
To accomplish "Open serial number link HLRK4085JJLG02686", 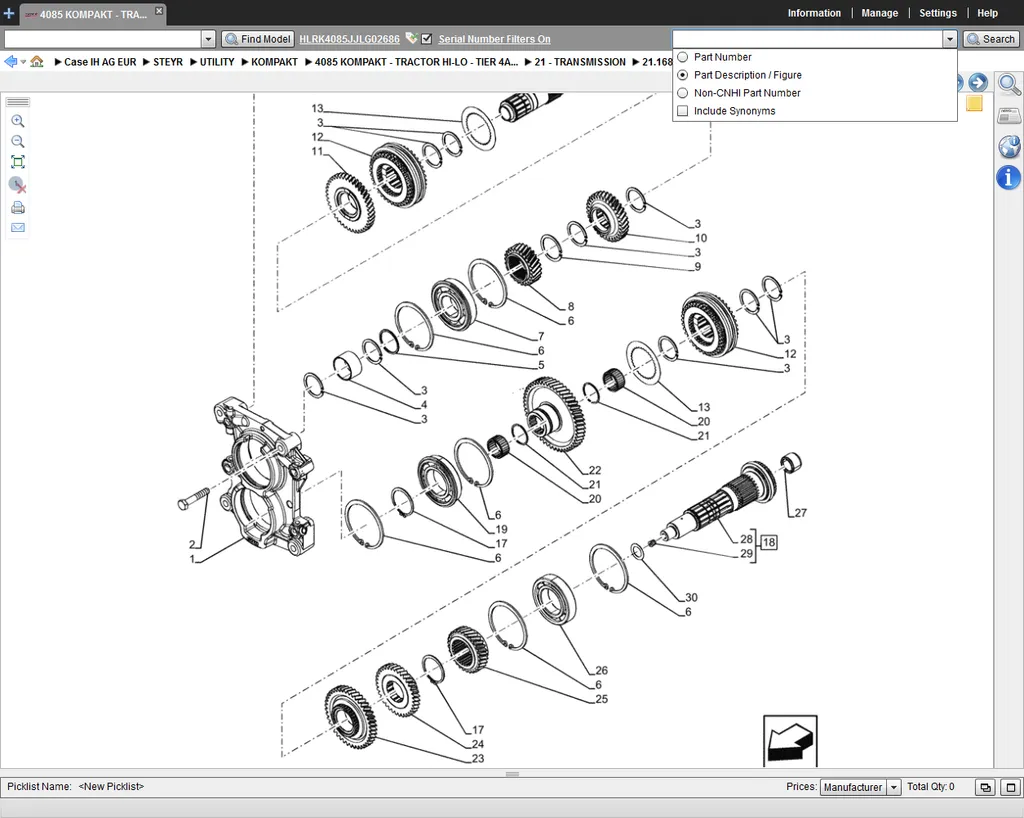I will [x=349, y=39].
